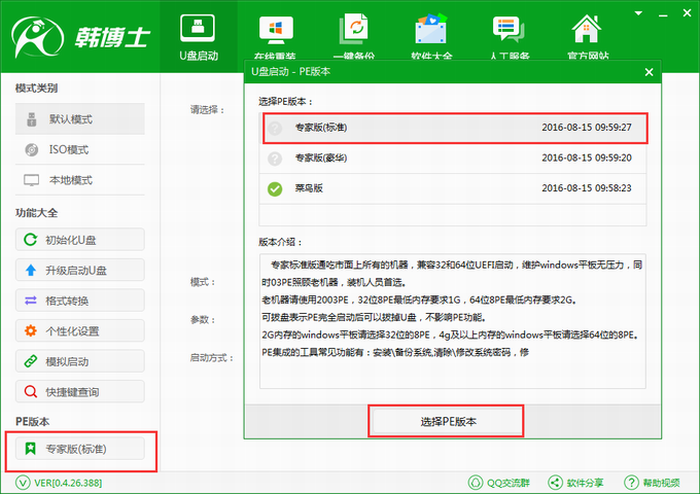Click 初始化U盘 refresh icon button

(80, 239)
